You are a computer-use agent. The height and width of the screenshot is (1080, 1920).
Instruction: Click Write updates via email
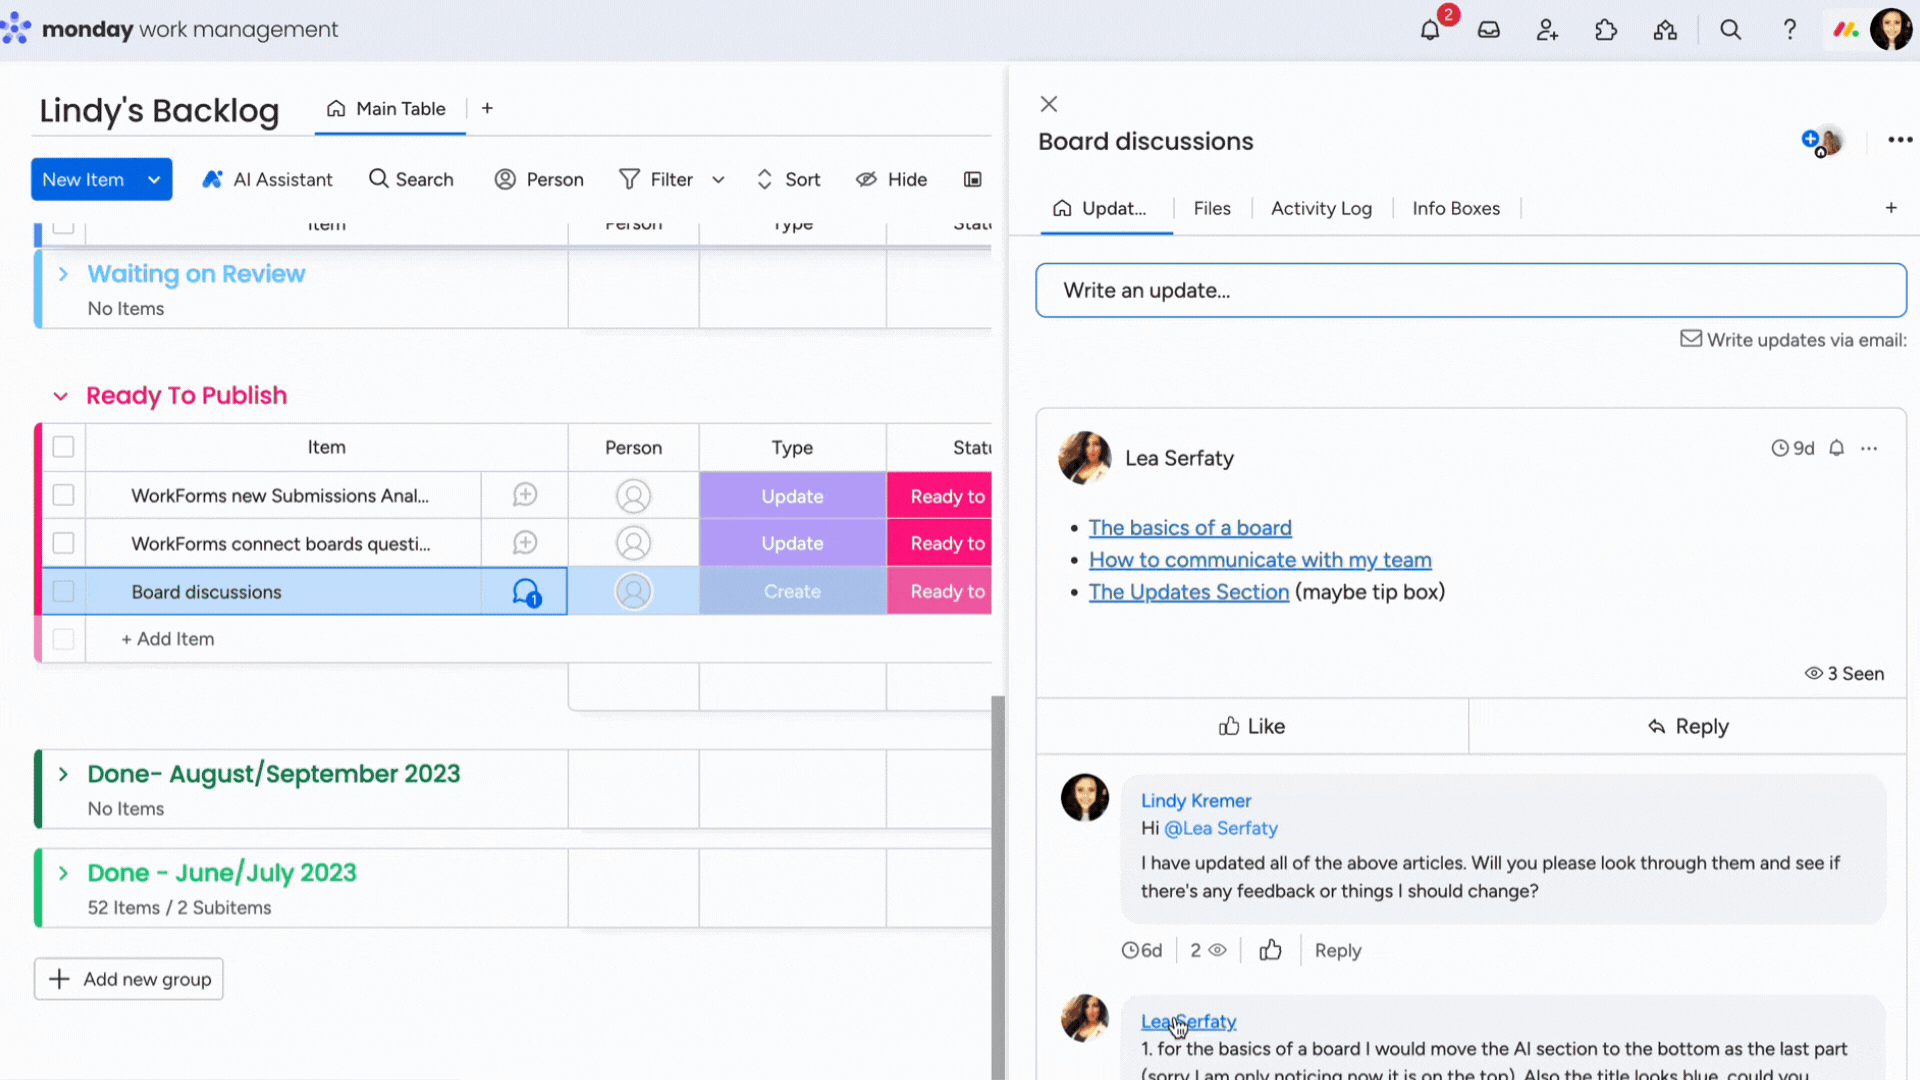(x=1794, y=340)
